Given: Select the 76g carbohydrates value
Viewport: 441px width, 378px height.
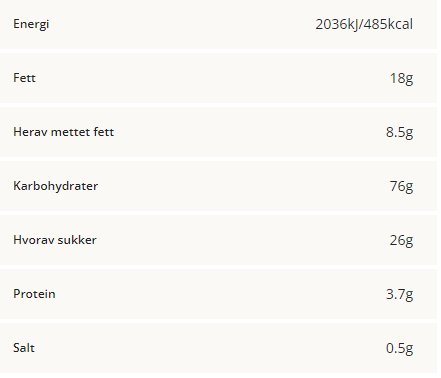Looking at the screenshot, I should (401, 186).
